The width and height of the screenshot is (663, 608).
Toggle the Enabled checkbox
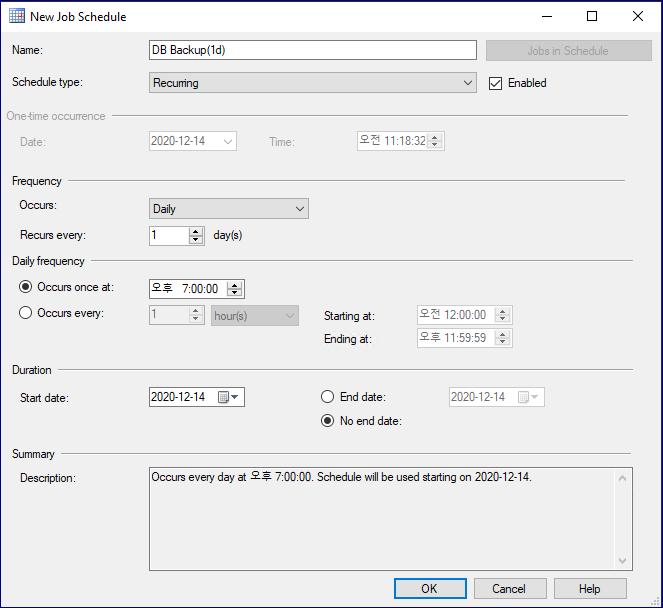tap(495, 83)
